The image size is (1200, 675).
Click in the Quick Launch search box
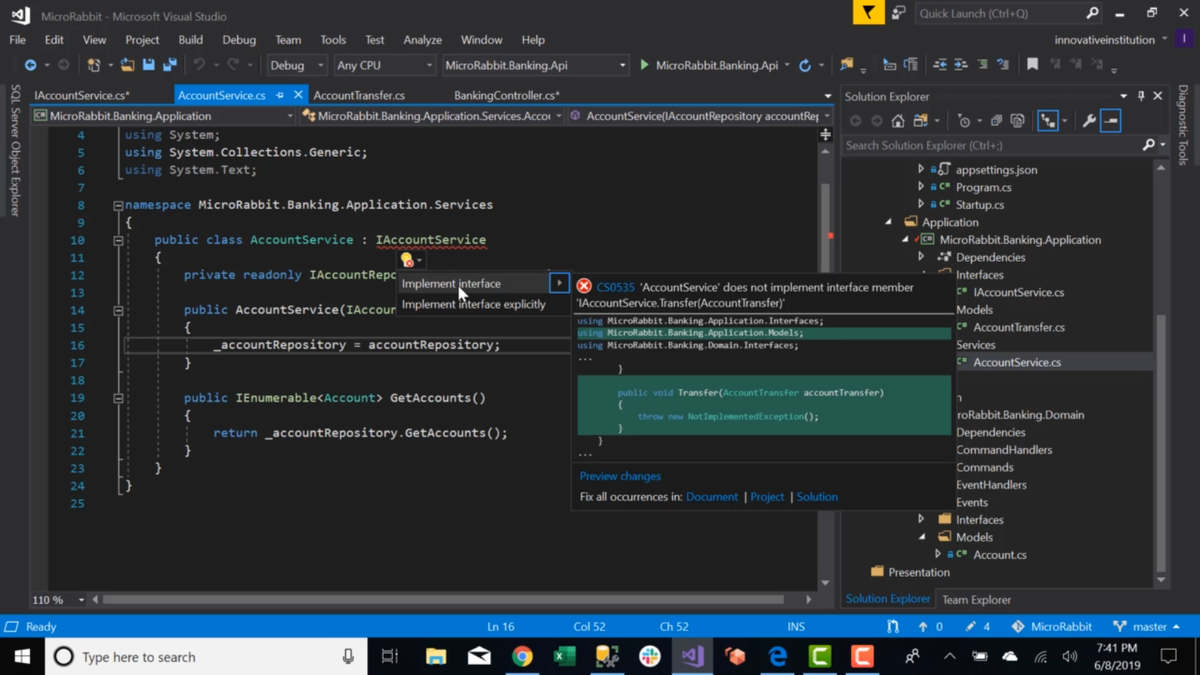pyautogui.click(x=1007, y=13)
